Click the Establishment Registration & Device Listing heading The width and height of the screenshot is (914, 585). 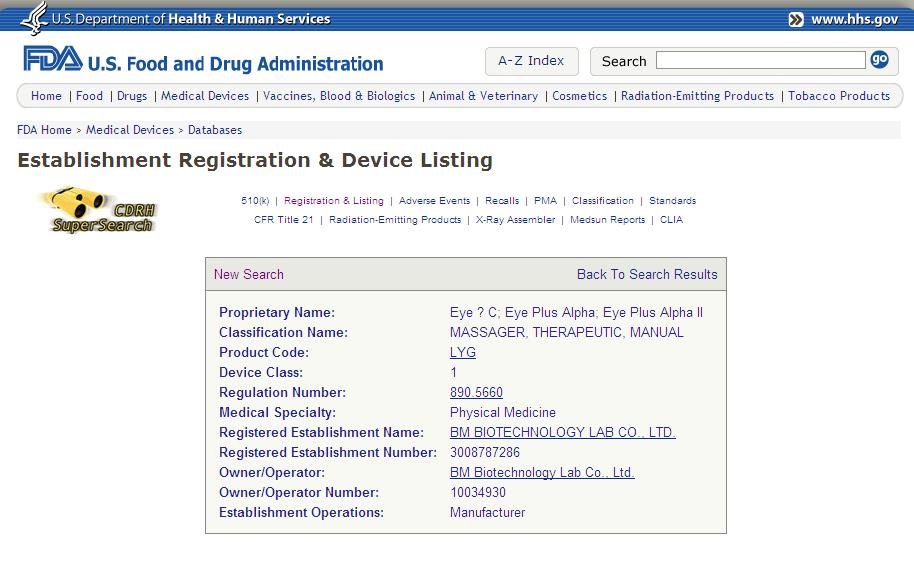(255, 160)
